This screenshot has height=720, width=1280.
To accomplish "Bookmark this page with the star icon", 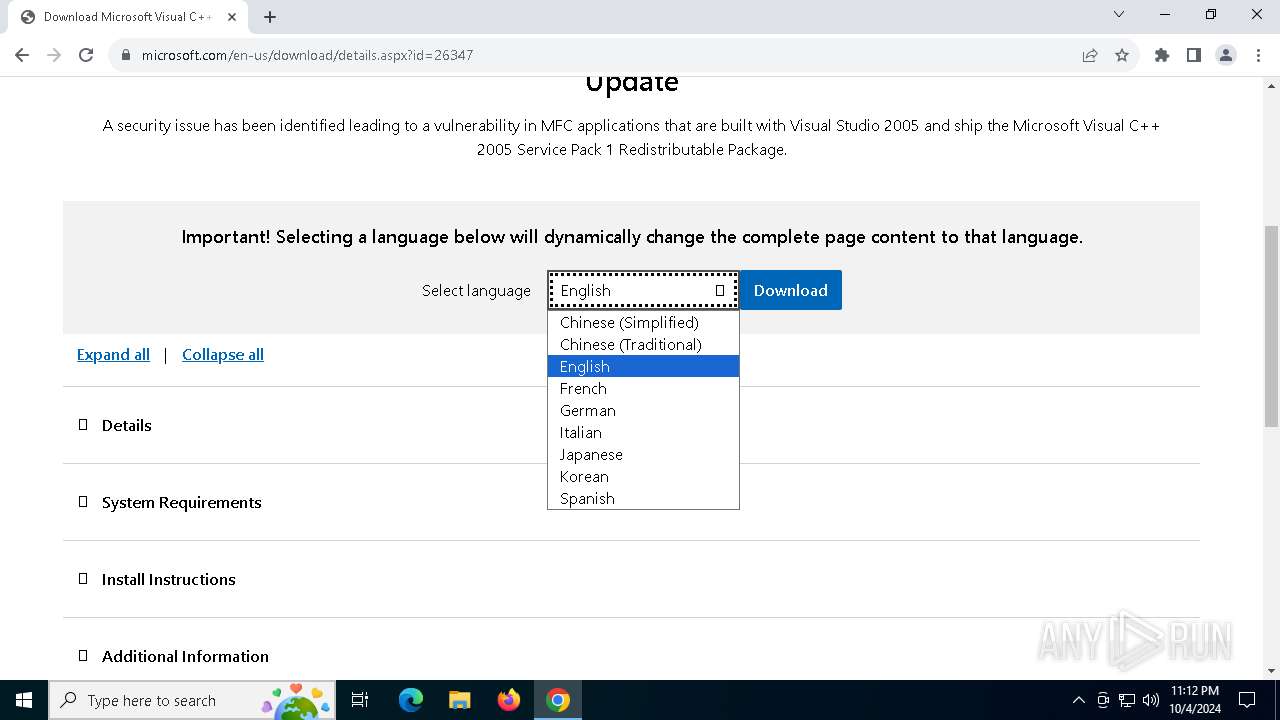I will pyautogui.click(x=1122, y=55).
